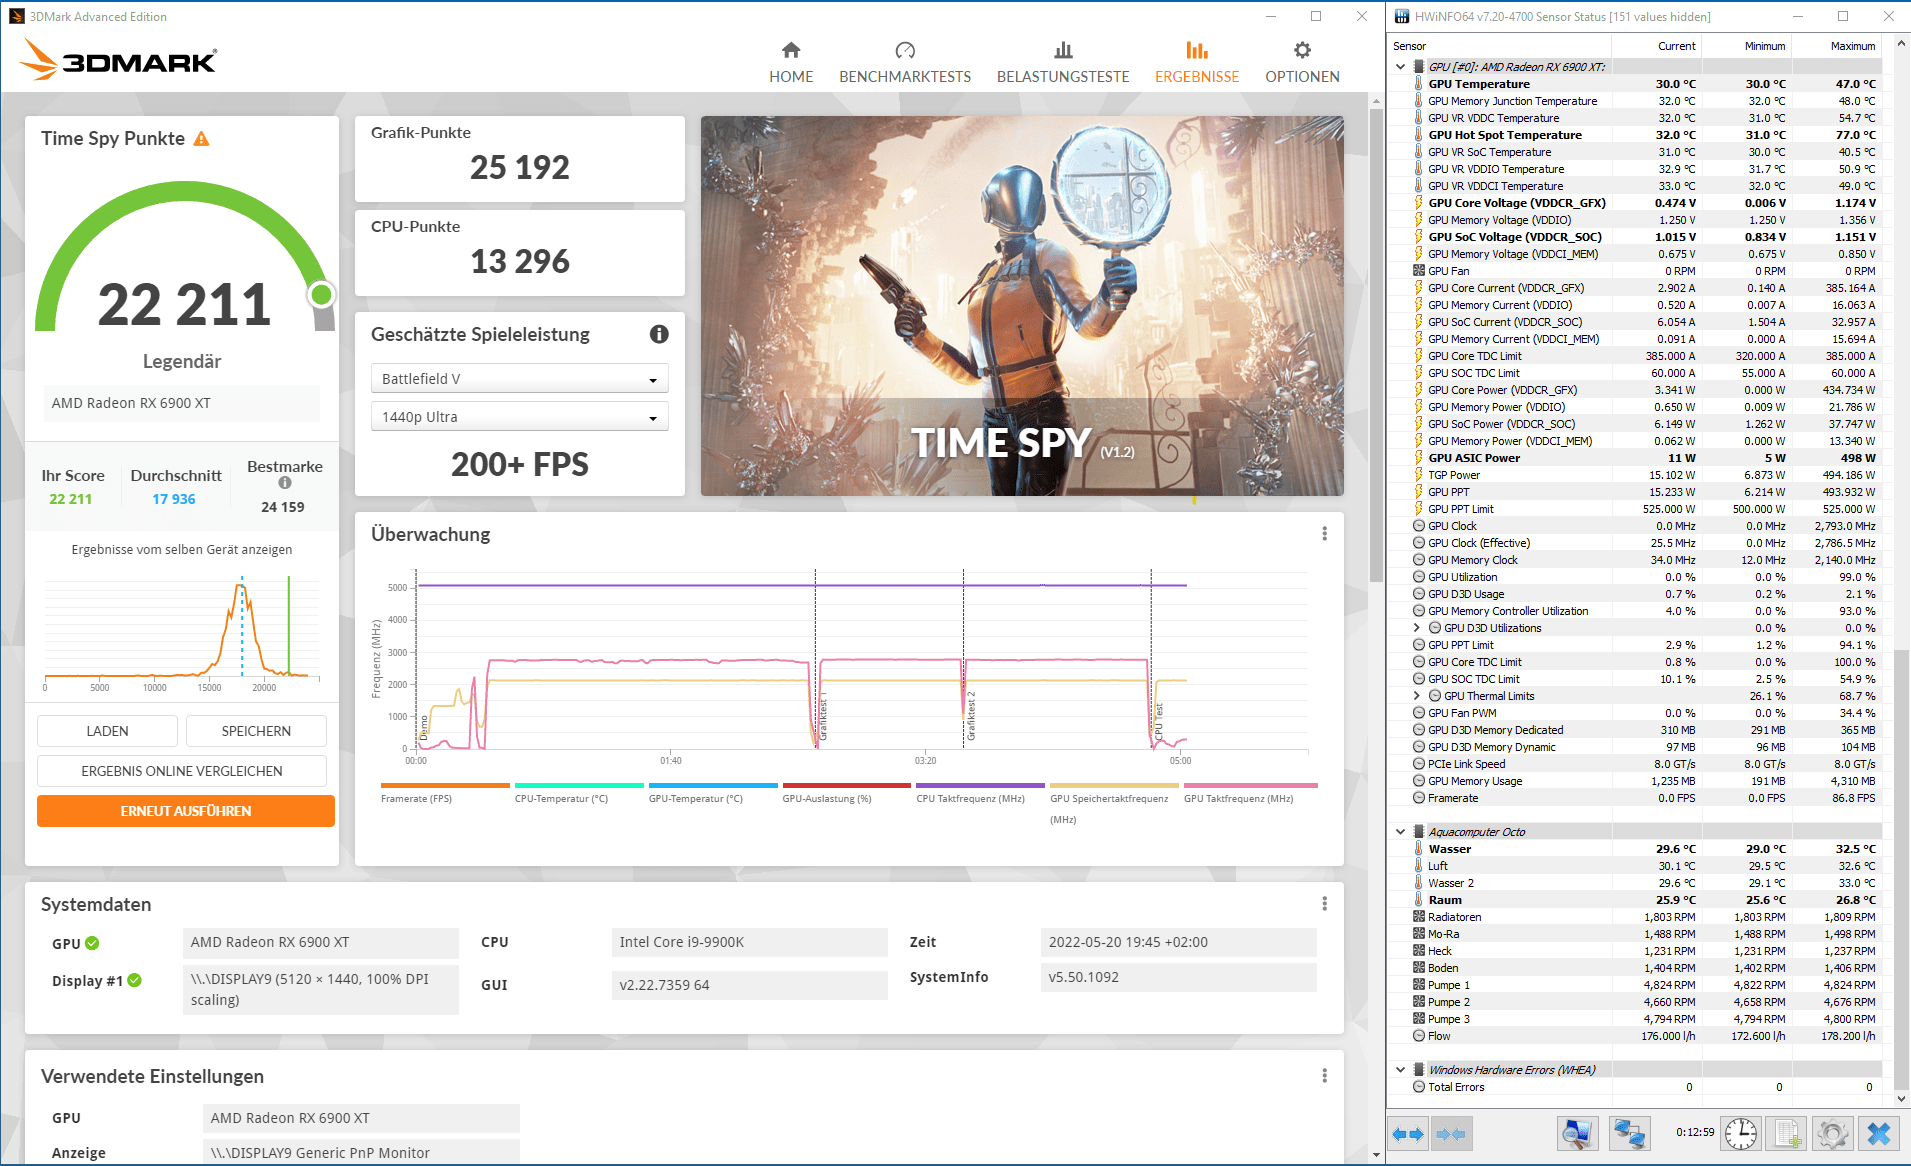
Task: Click fan icon of the GPU Fan row
Action: pyautogui.click(x=1418, y=271)
